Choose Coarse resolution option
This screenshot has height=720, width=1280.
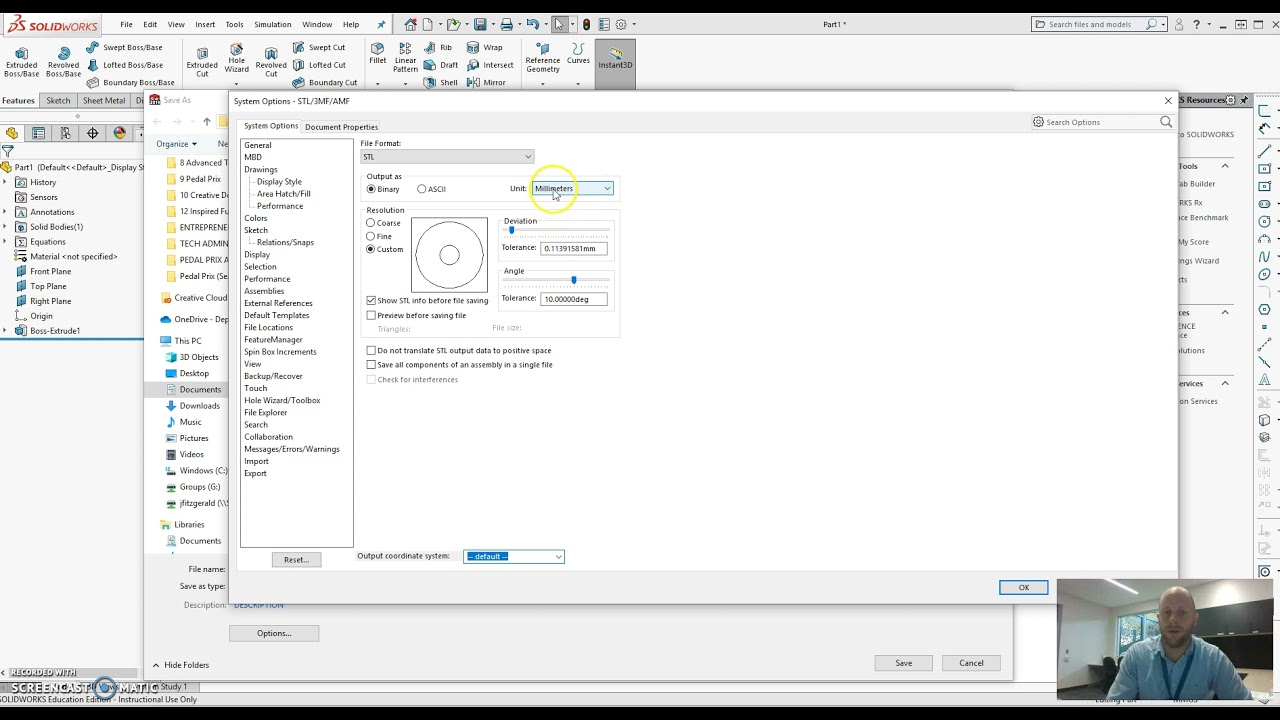tap(371, 223)
